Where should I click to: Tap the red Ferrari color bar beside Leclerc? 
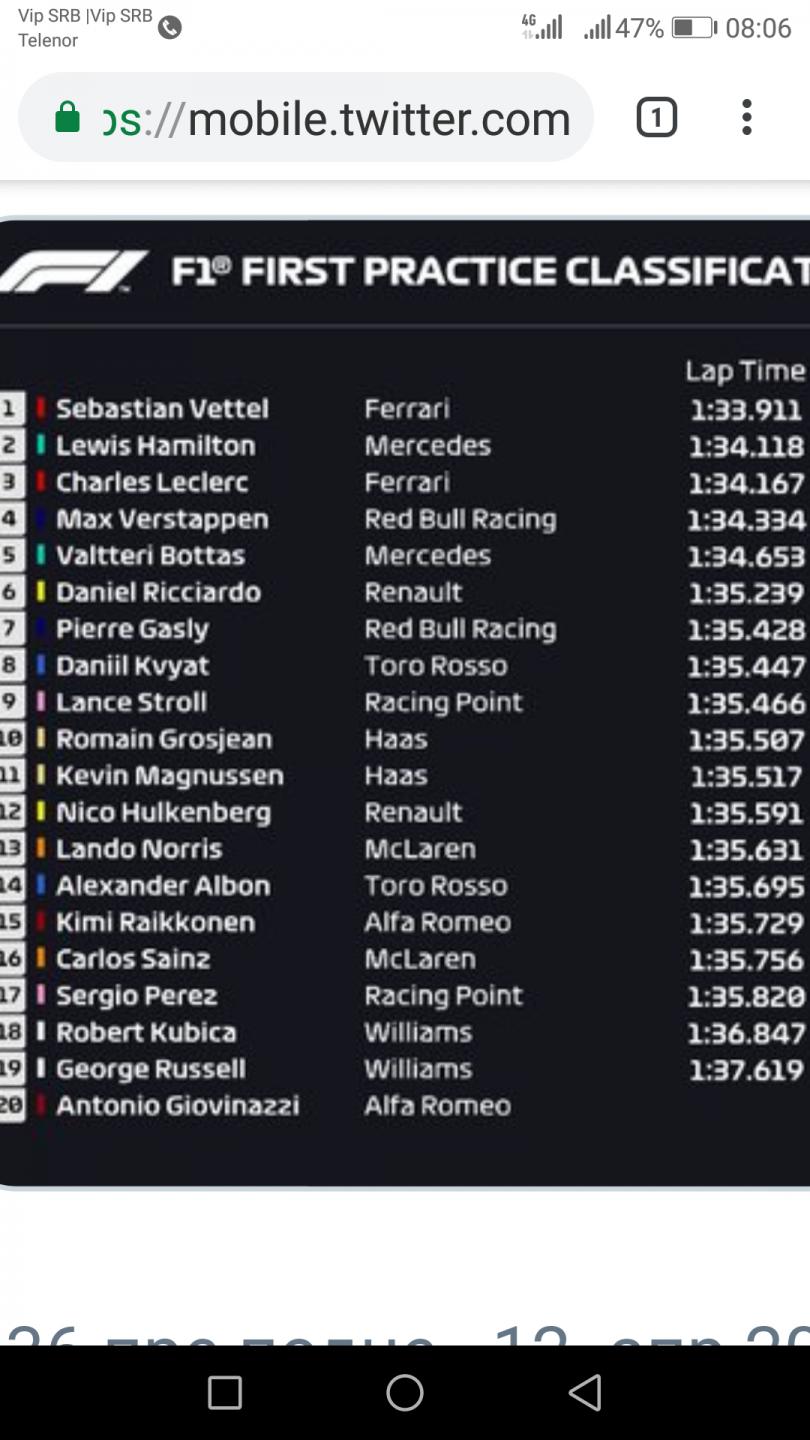pyautogui.click(x=41, y=482)
